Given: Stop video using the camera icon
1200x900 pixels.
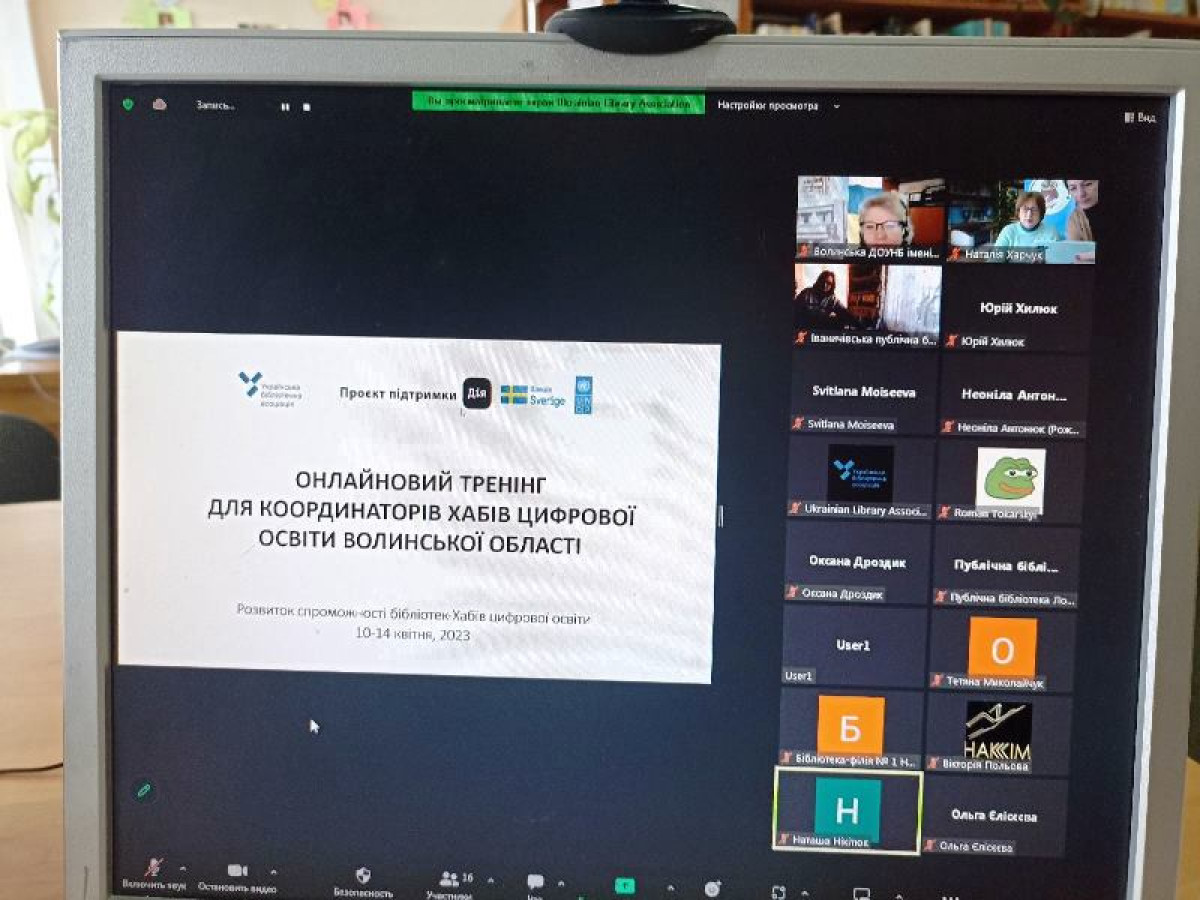Looking at the screenshot, I should 237,871.
